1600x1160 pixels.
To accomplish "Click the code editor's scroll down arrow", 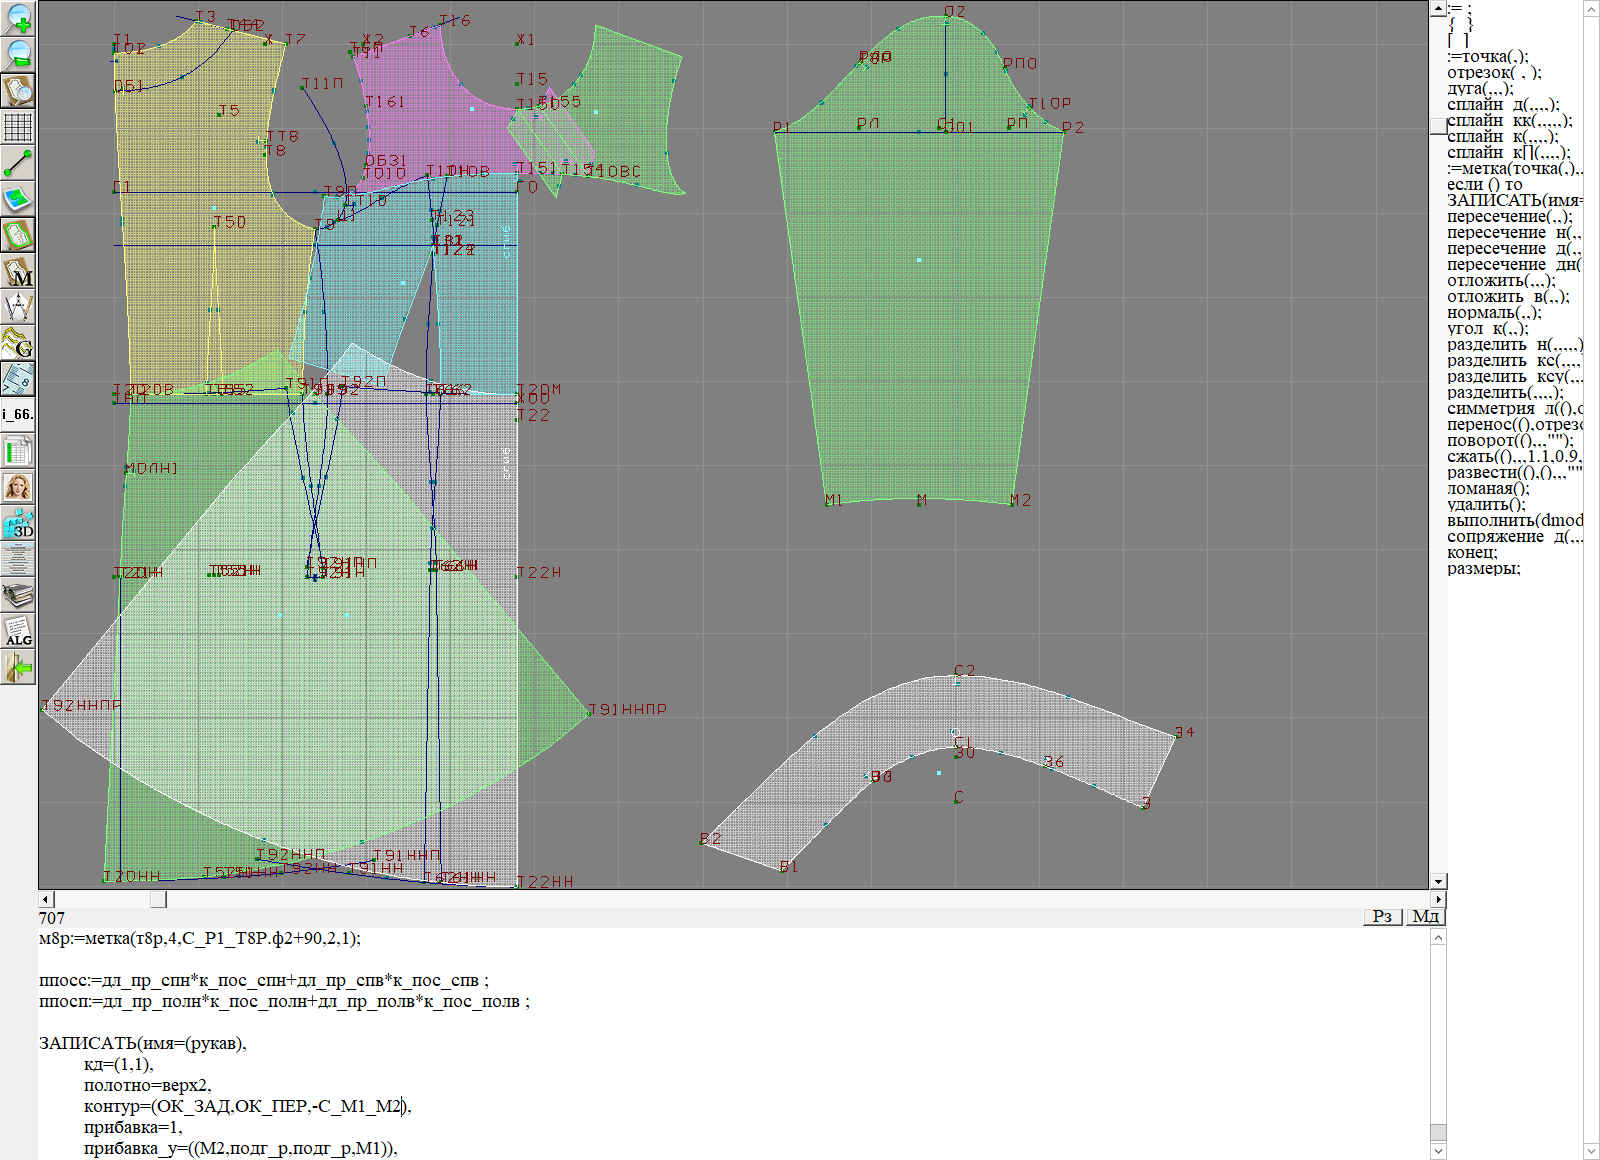I will point(1438,1151).
